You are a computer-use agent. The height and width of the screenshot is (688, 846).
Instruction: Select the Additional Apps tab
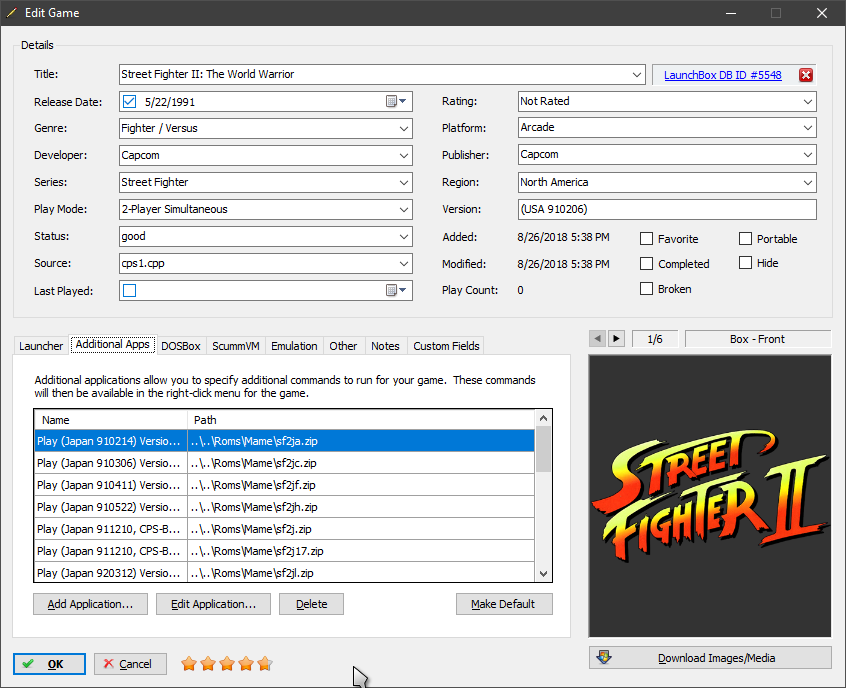pos(112,344)
